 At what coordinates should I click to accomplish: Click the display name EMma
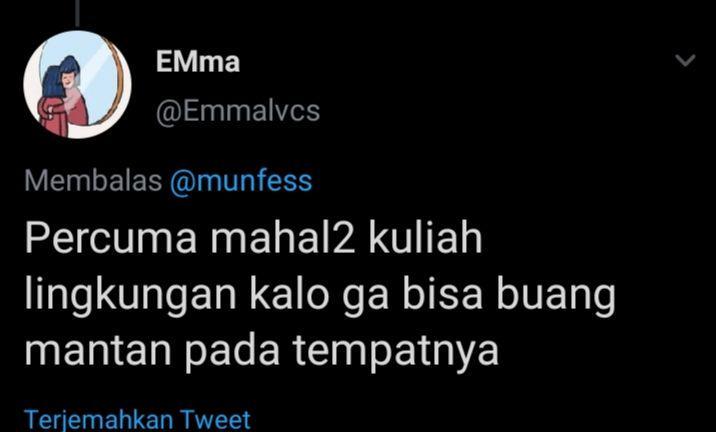pos(198,62)
